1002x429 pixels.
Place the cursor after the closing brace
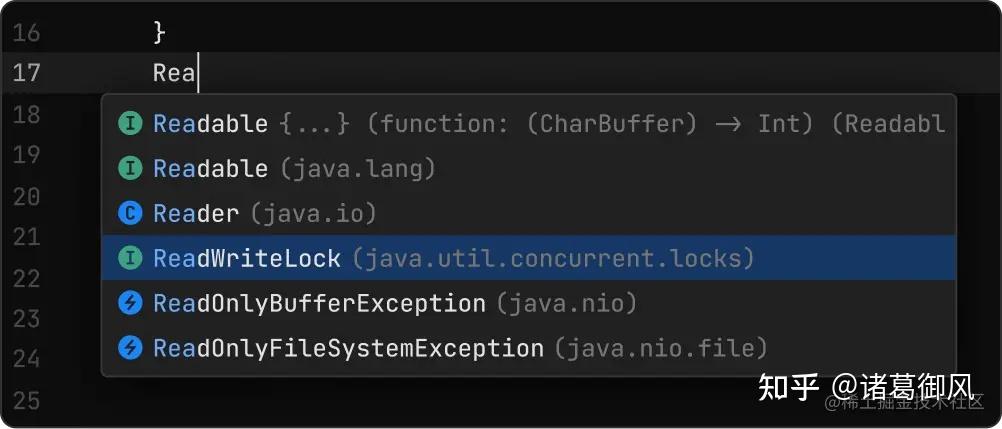coord(166,32)
